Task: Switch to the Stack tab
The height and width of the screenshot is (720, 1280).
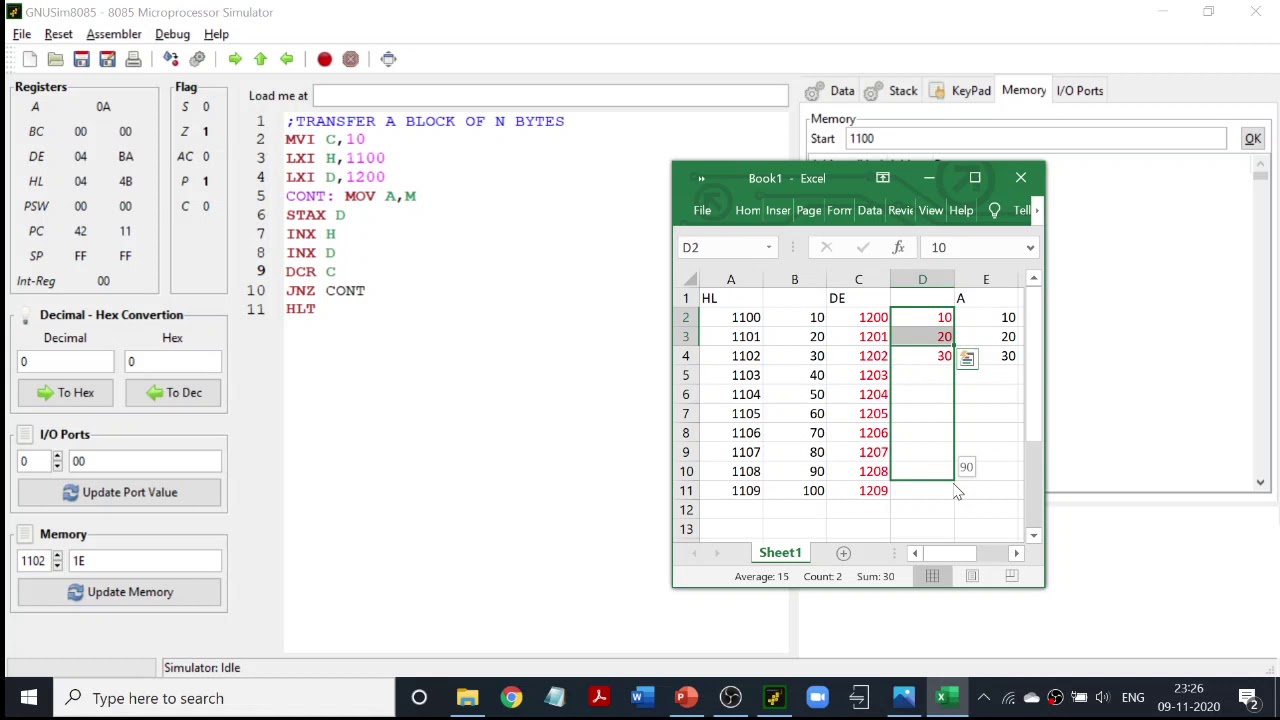Action: click(891, 91)
